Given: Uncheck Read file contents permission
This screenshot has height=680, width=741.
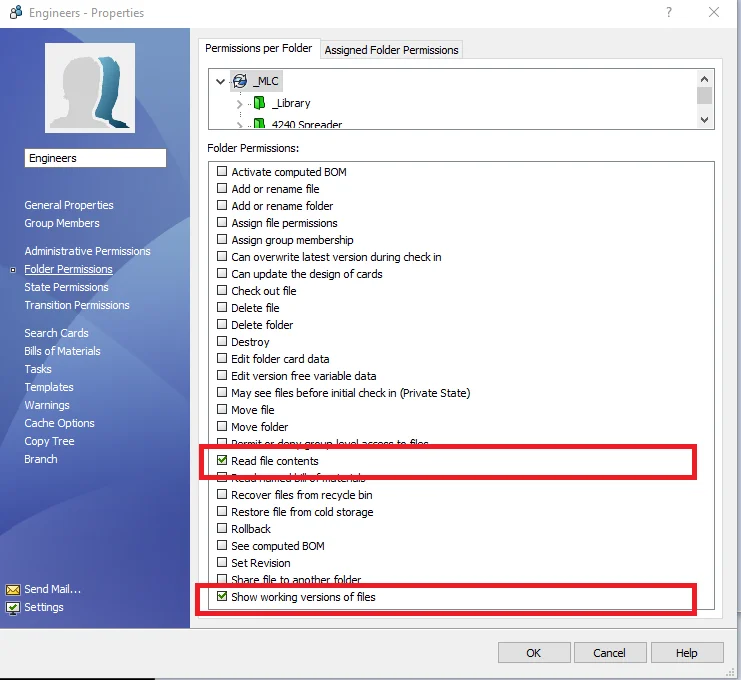Looking at the screenshot, I should point(223,461).
